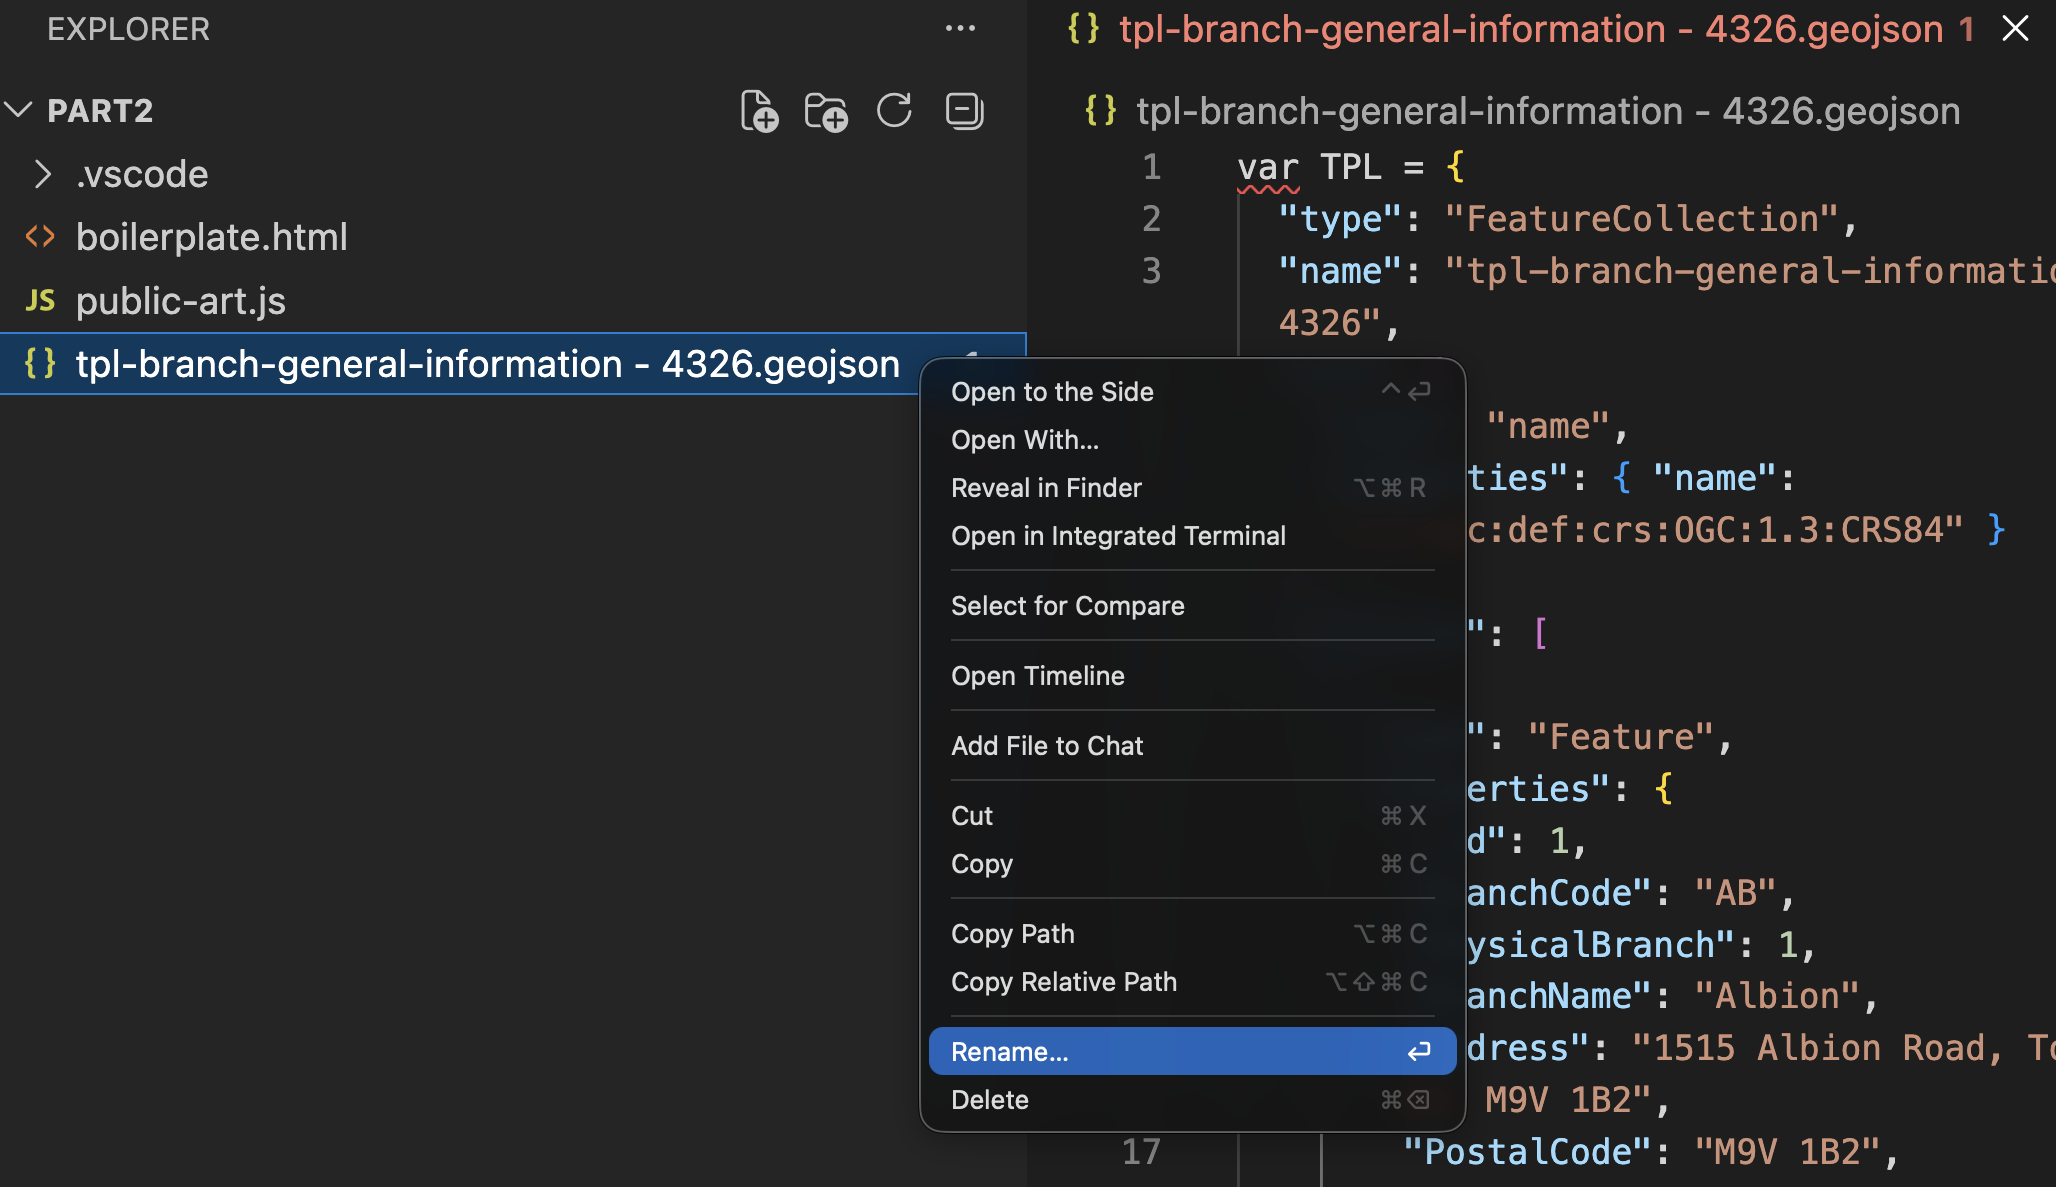This screenshot has height=1187, width=2056.
Task: Collapse all folders in Explorer
Action: pos(964,110)
